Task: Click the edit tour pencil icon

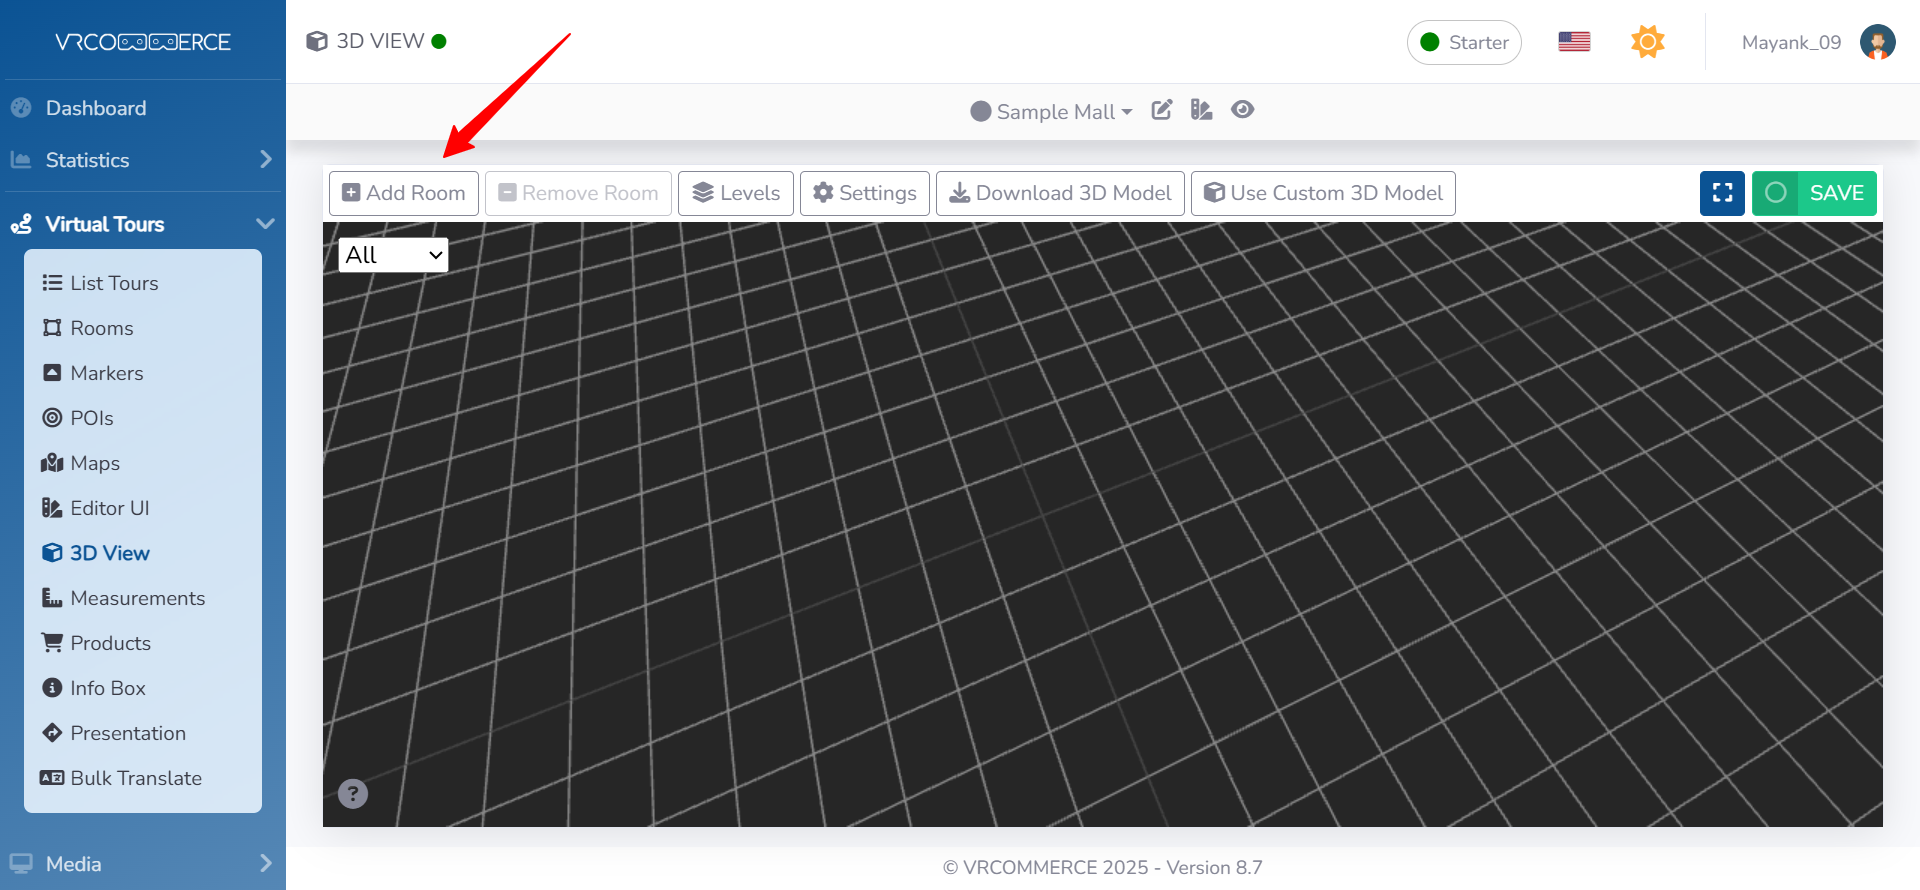Action: click(x=1161, y=110)
